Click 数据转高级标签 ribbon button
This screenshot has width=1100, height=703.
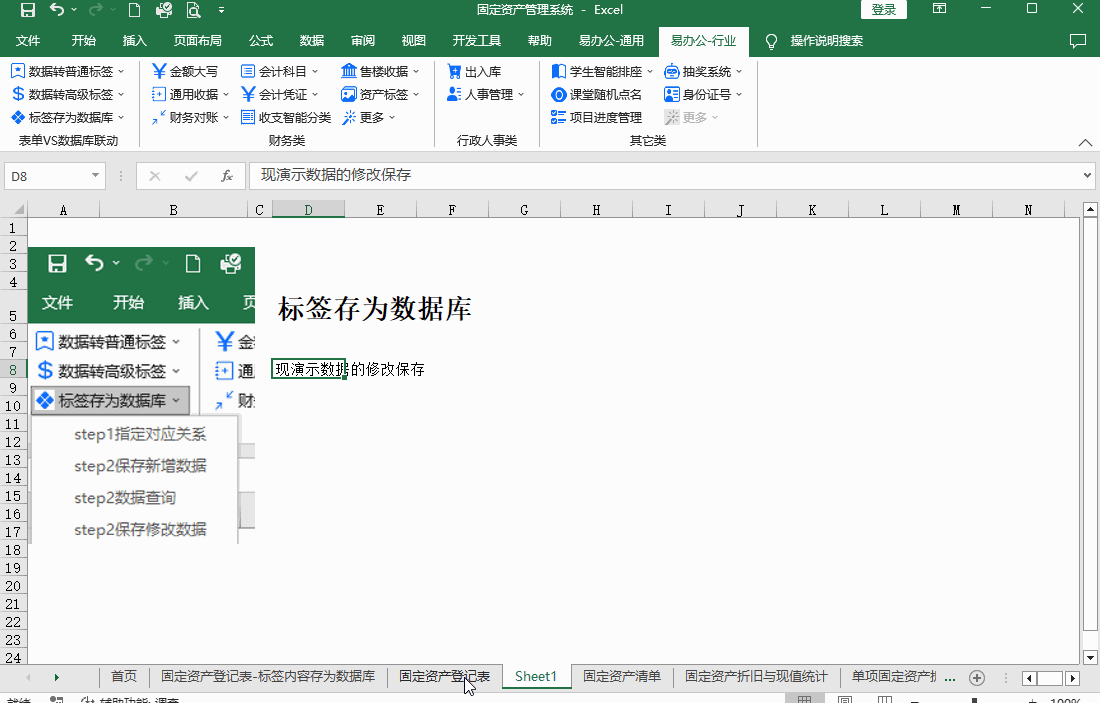67,94
